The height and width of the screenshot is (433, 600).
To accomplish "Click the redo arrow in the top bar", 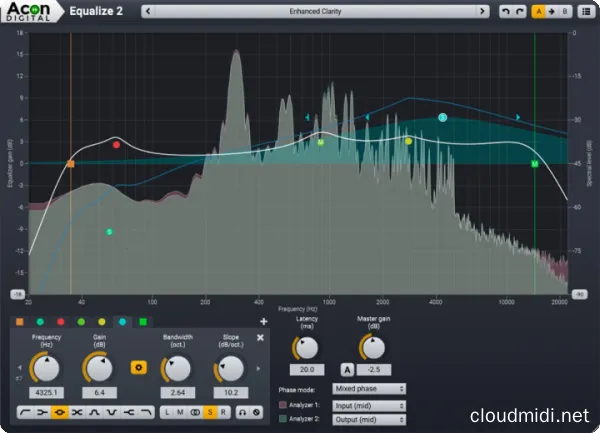I will [x=519, y=11].
